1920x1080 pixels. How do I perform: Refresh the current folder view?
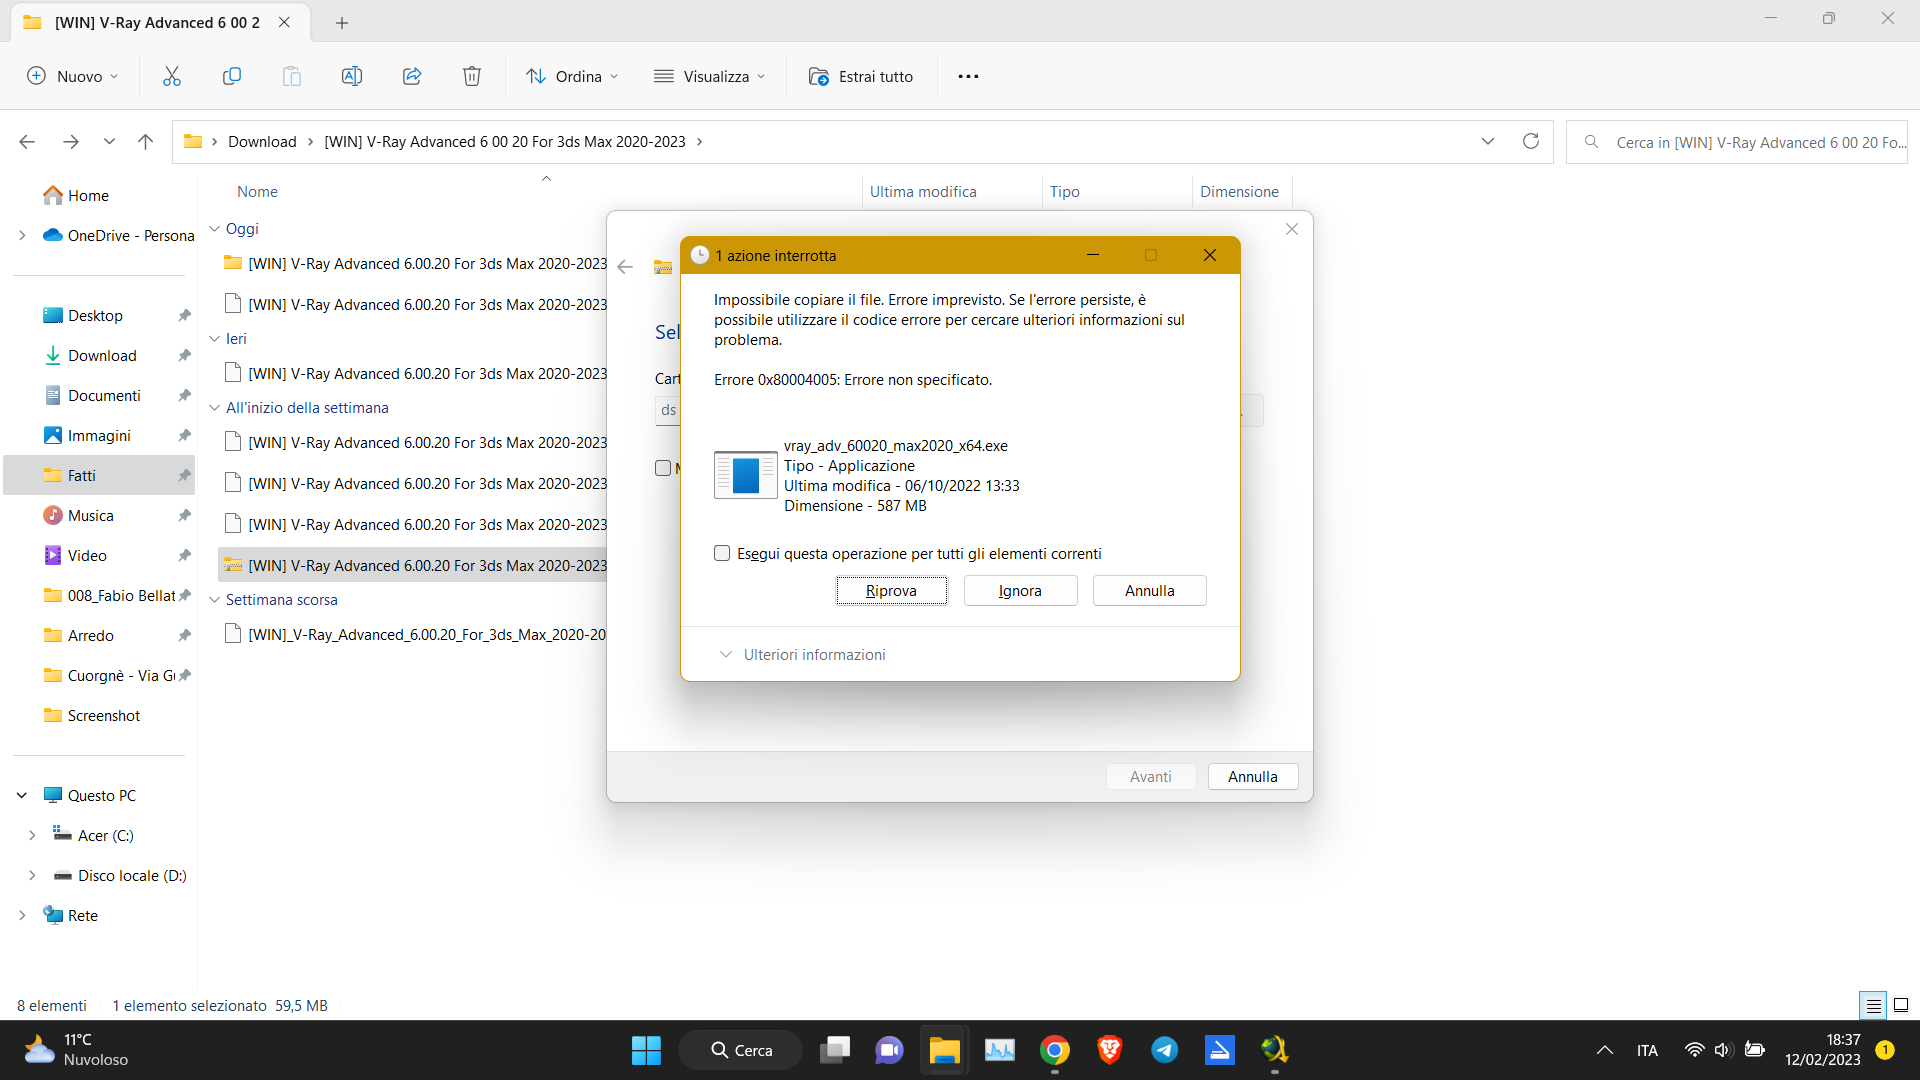(1530, 141)
